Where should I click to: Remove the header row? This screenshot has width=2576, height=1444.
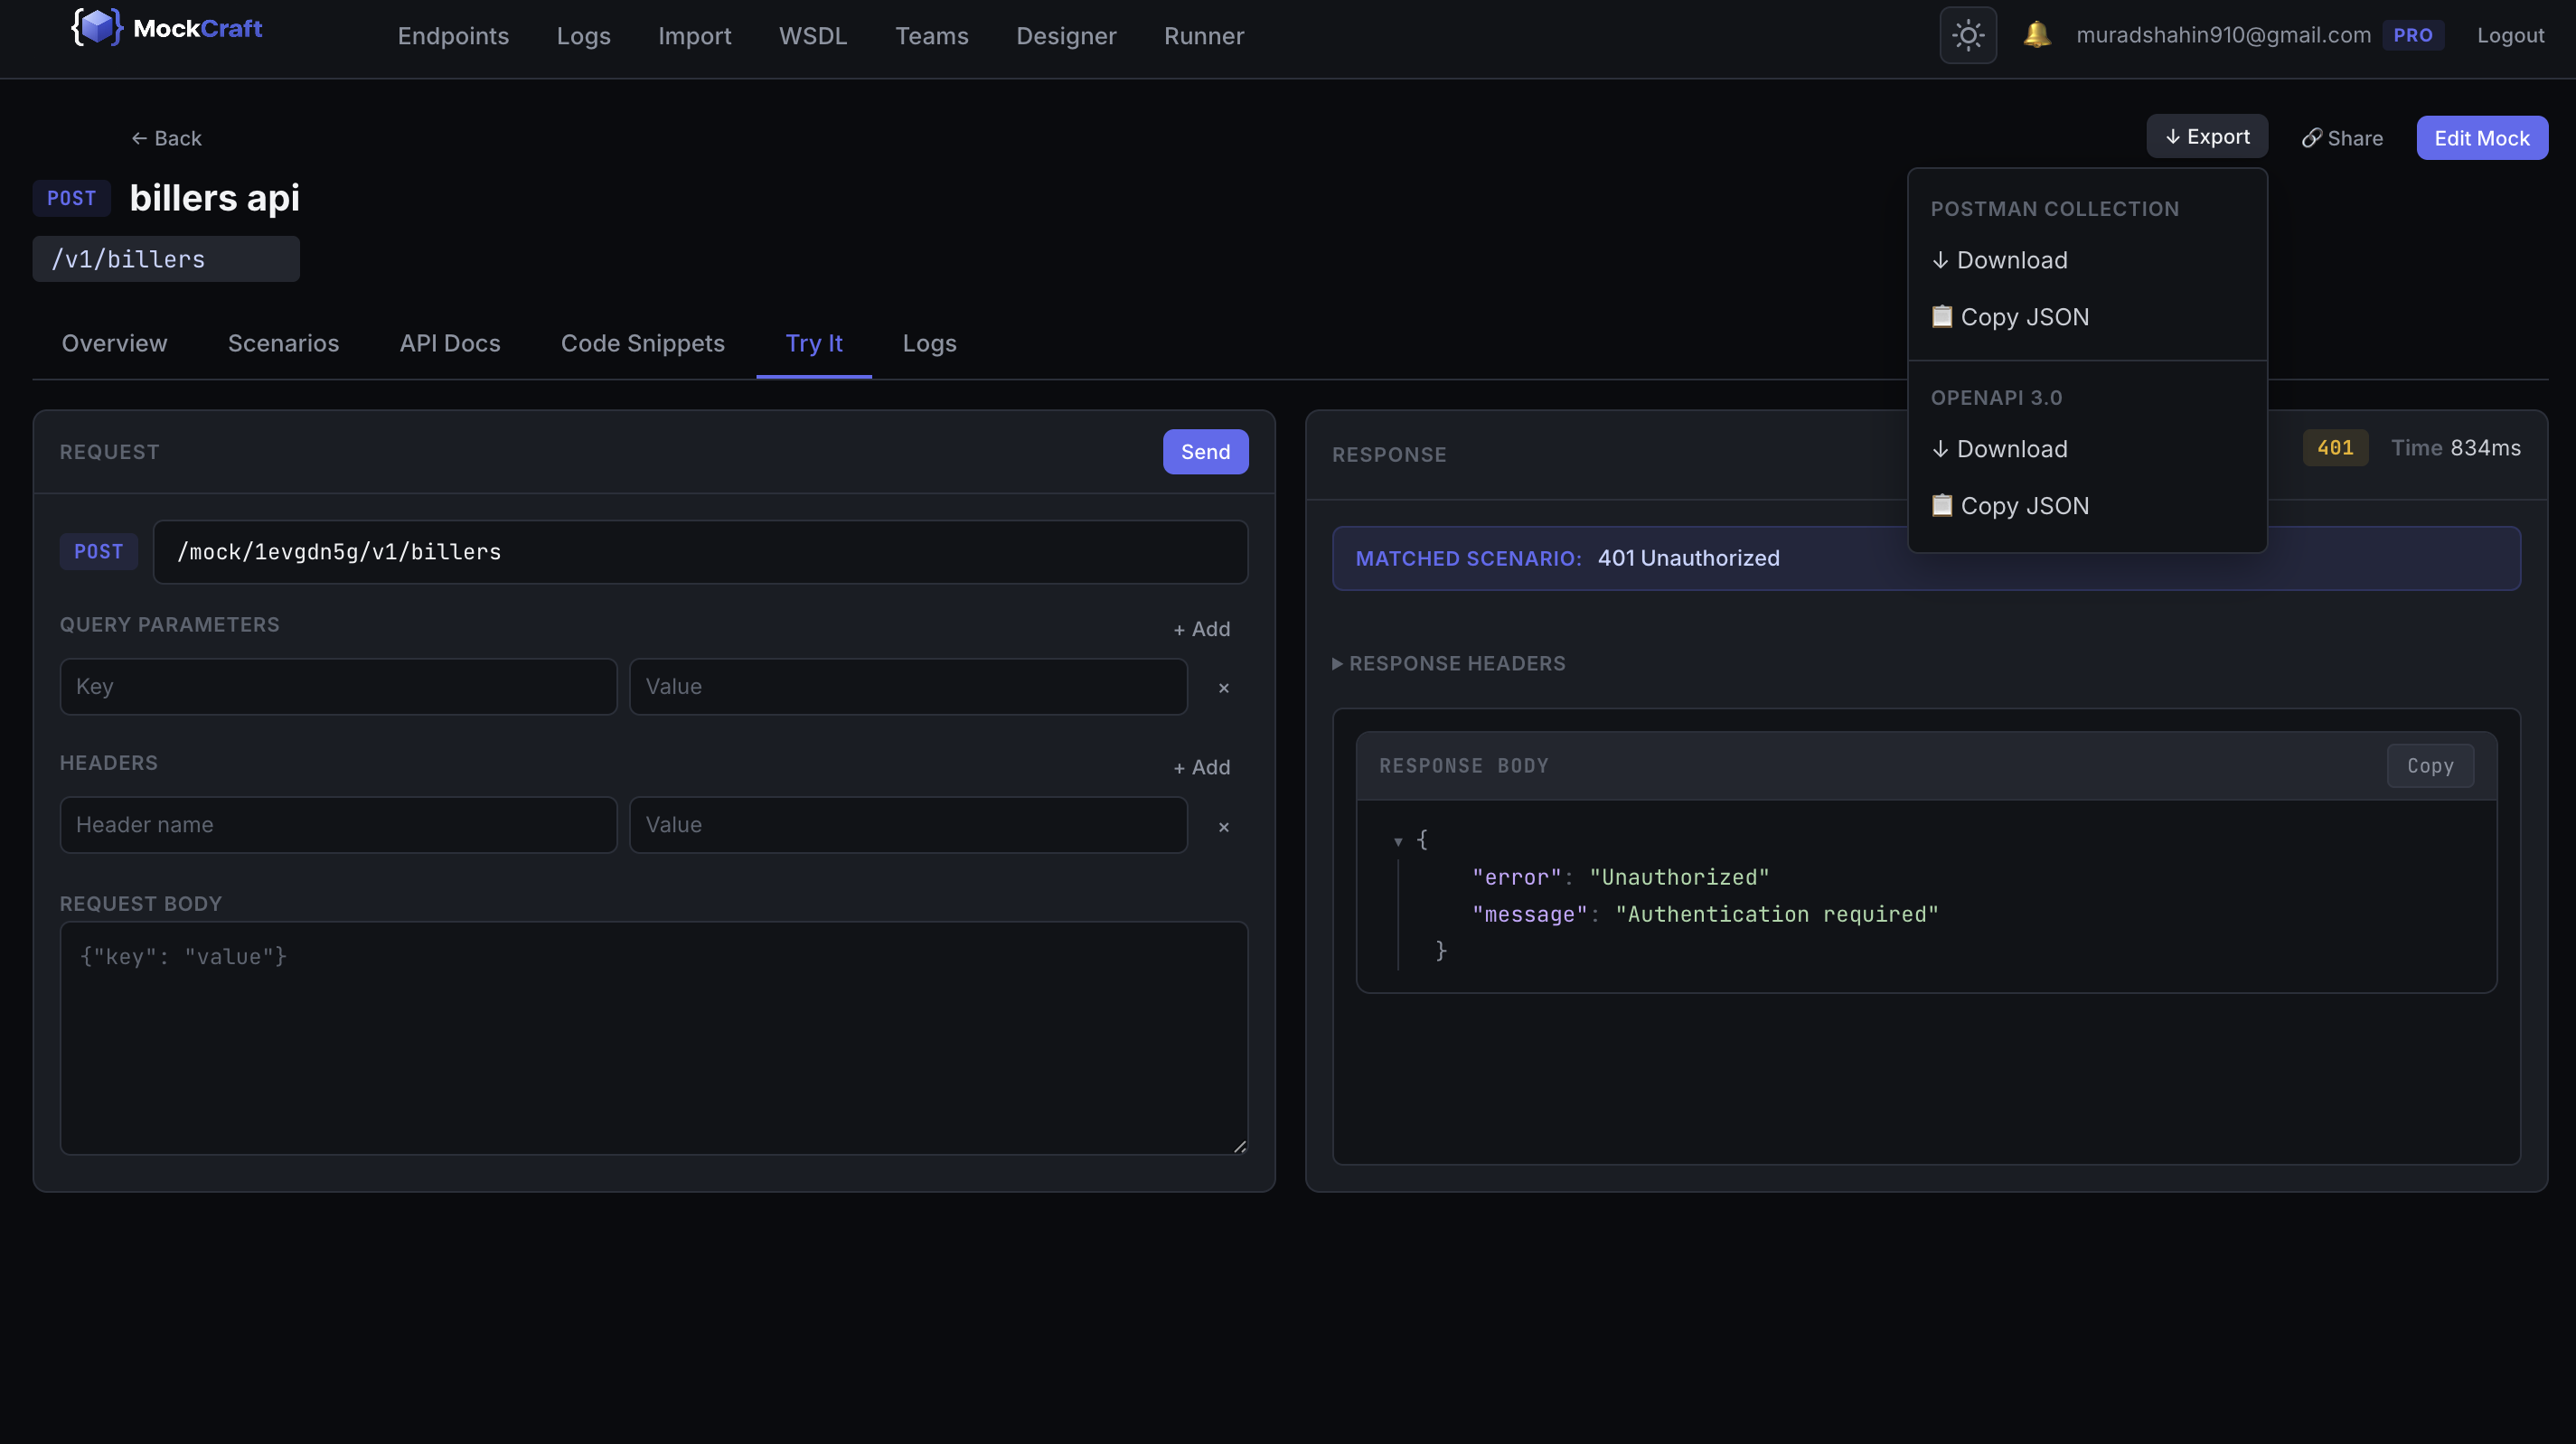(1223, 827)
